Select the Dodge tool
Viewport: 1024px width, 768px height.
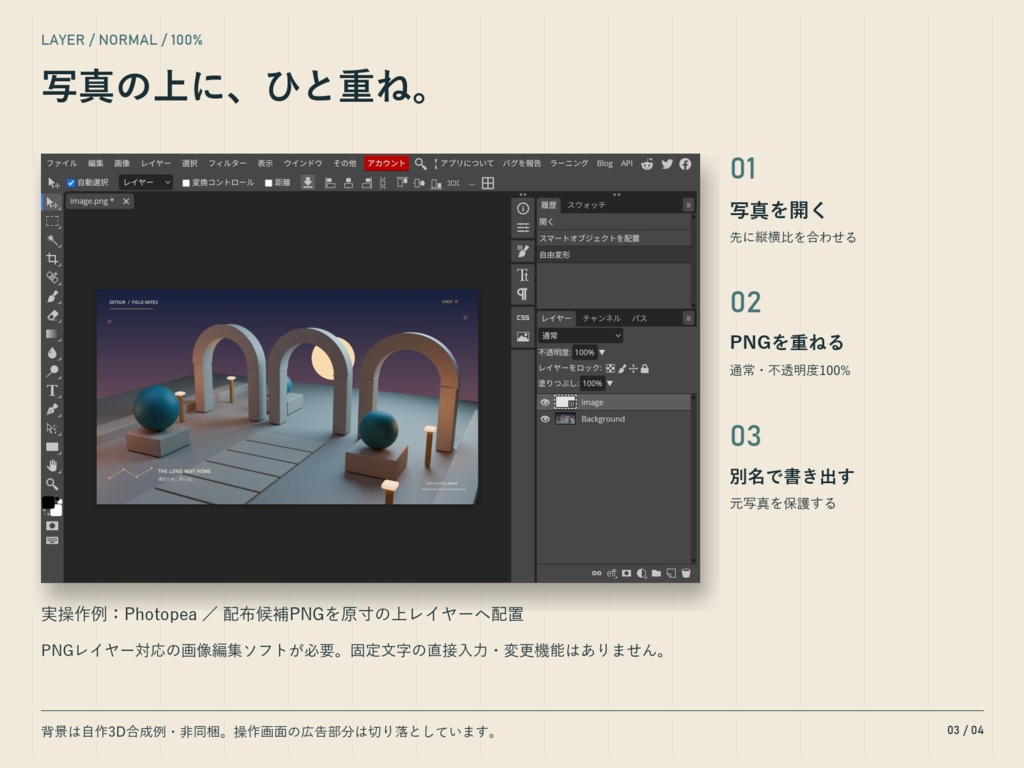click(52, 372)
